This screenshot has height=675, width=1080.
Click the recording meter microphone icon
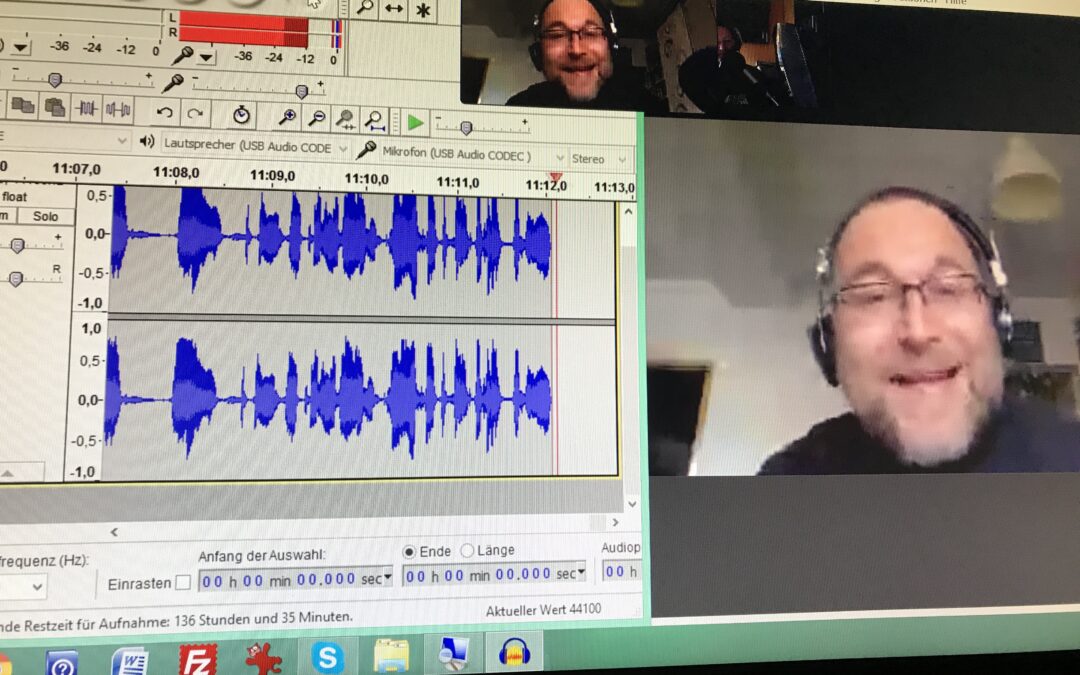click(x=183, y=54)
